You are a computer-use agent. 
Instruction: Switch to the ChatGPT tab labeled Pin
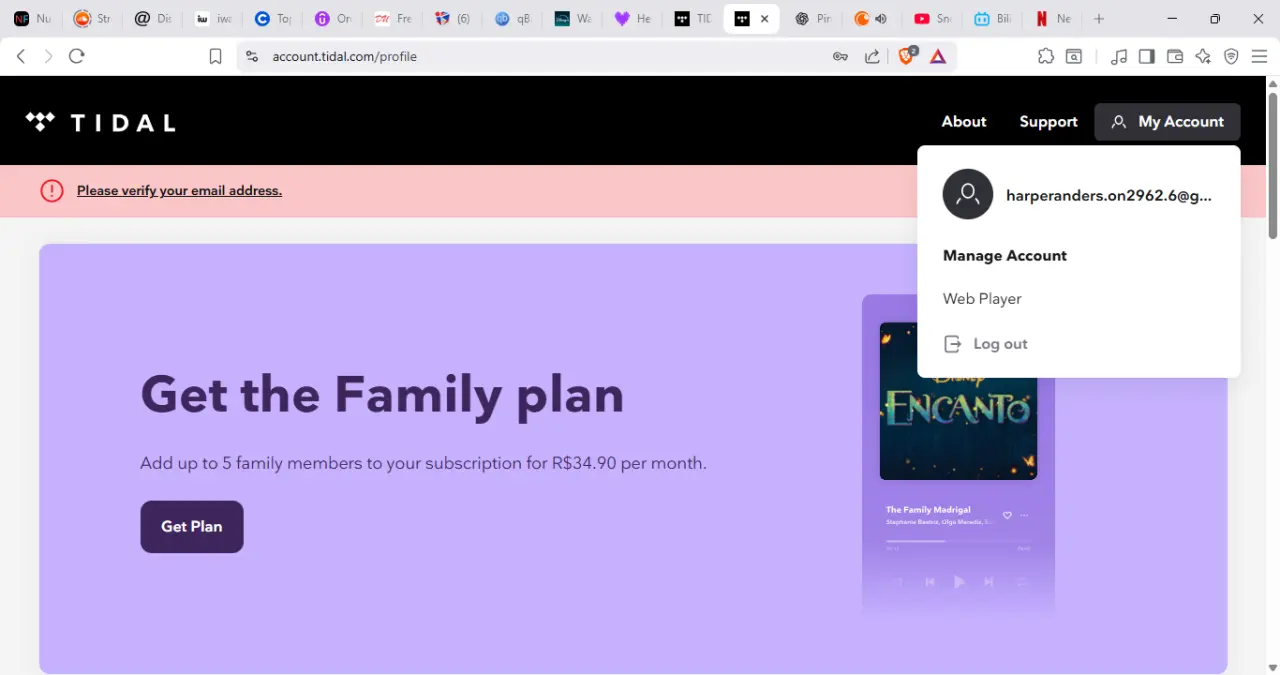coord(813,19)
